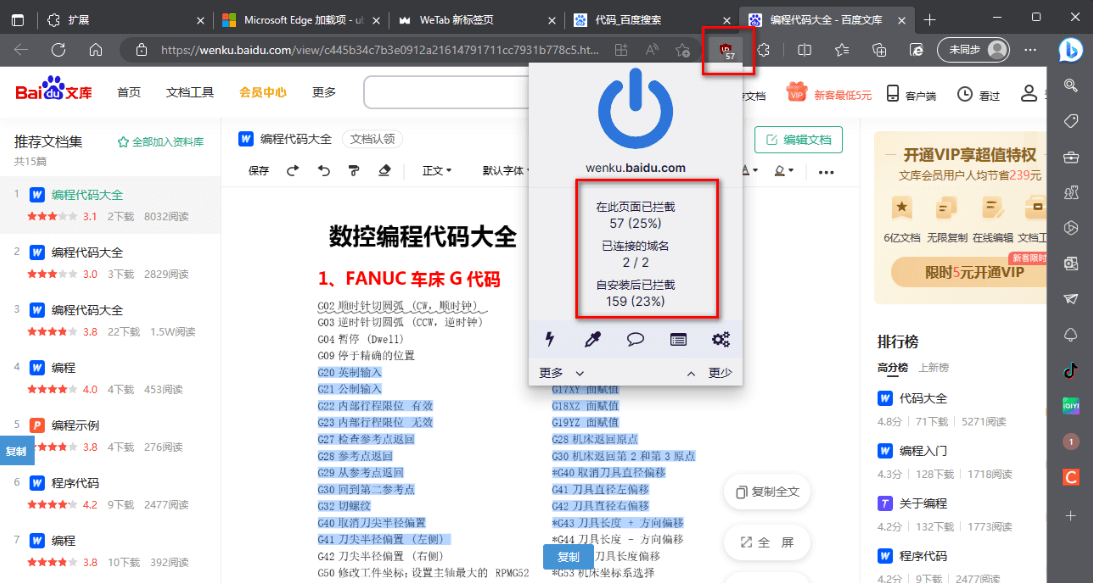The image size is (1093, 583).
Task: Go to the browser home page
Action: pos(95,50)
